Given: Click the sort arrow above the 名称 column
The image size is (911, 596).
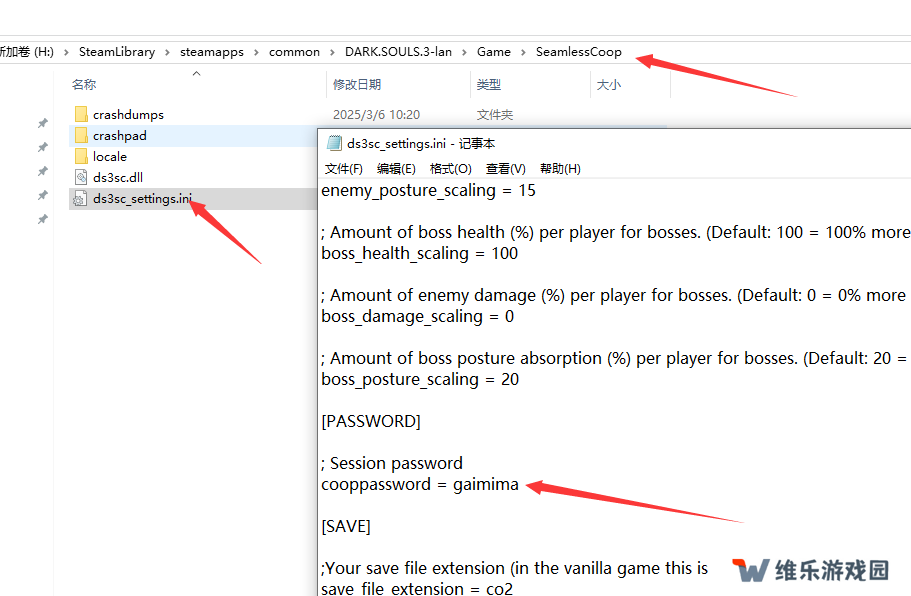Looking at the screenshot, I should [196, 73].
